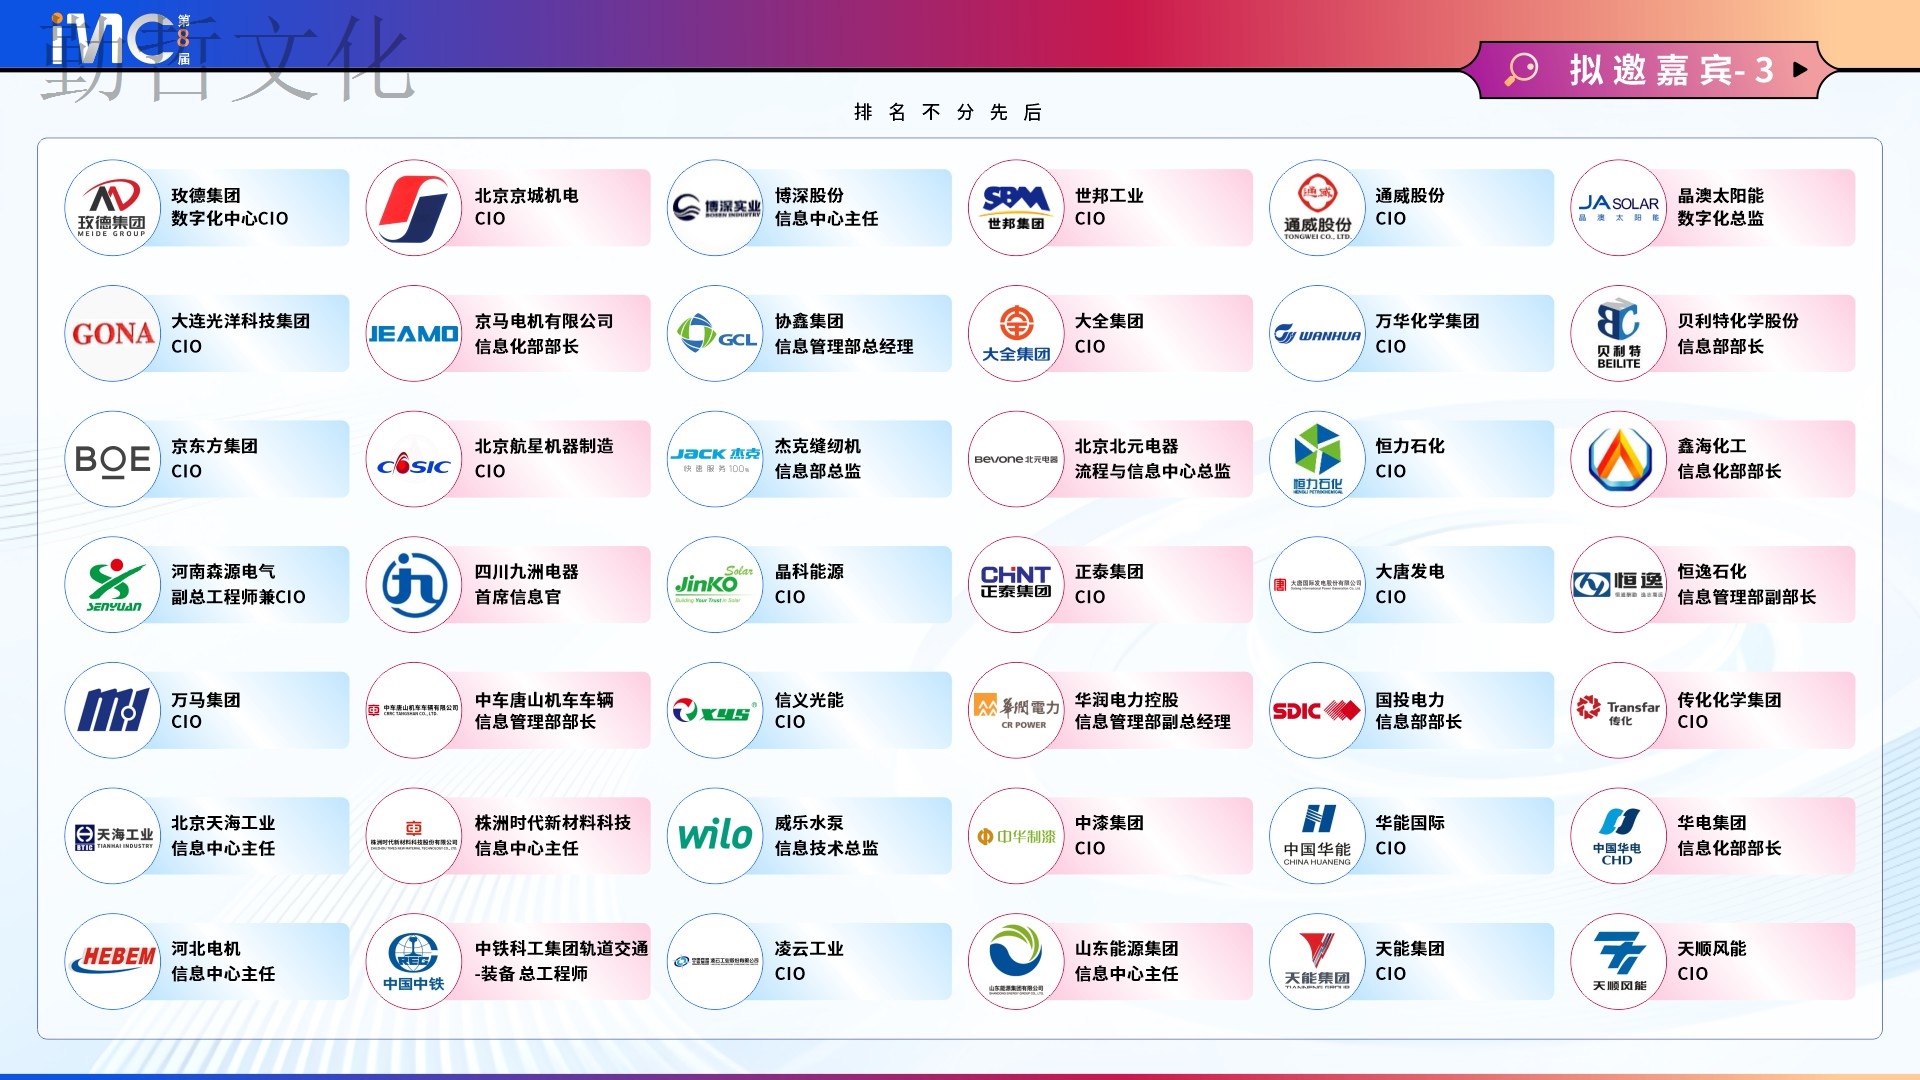The image size is (1920, 1080).
Task: Click the 排名不分先后 caption text
Action: click(948, 112)
